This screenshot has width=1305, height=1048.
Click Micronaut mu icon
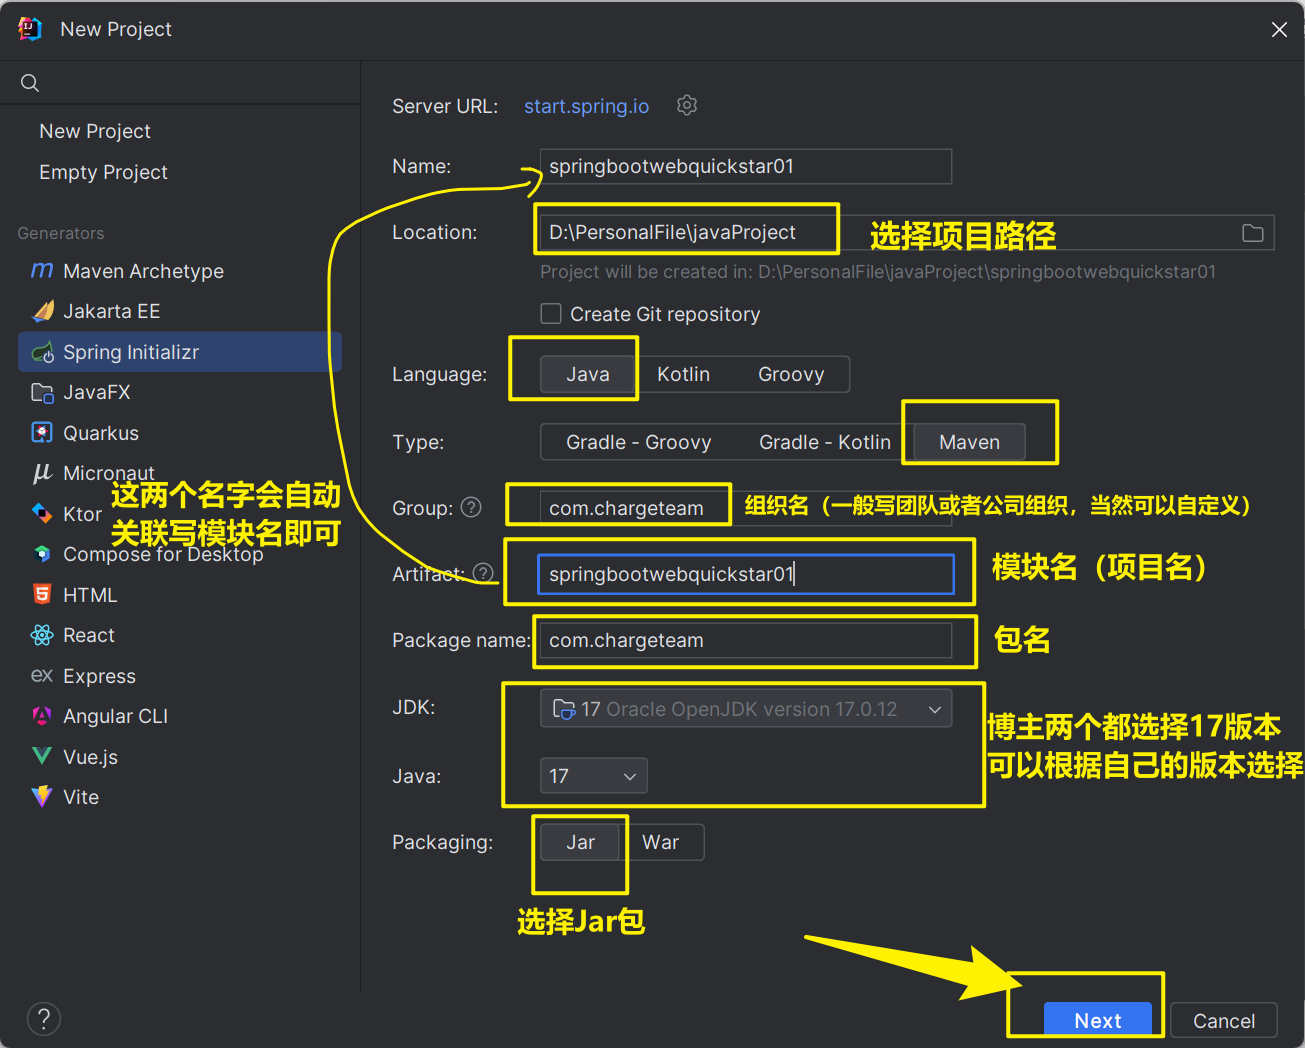pyautogui.click(x=42, y=473)
